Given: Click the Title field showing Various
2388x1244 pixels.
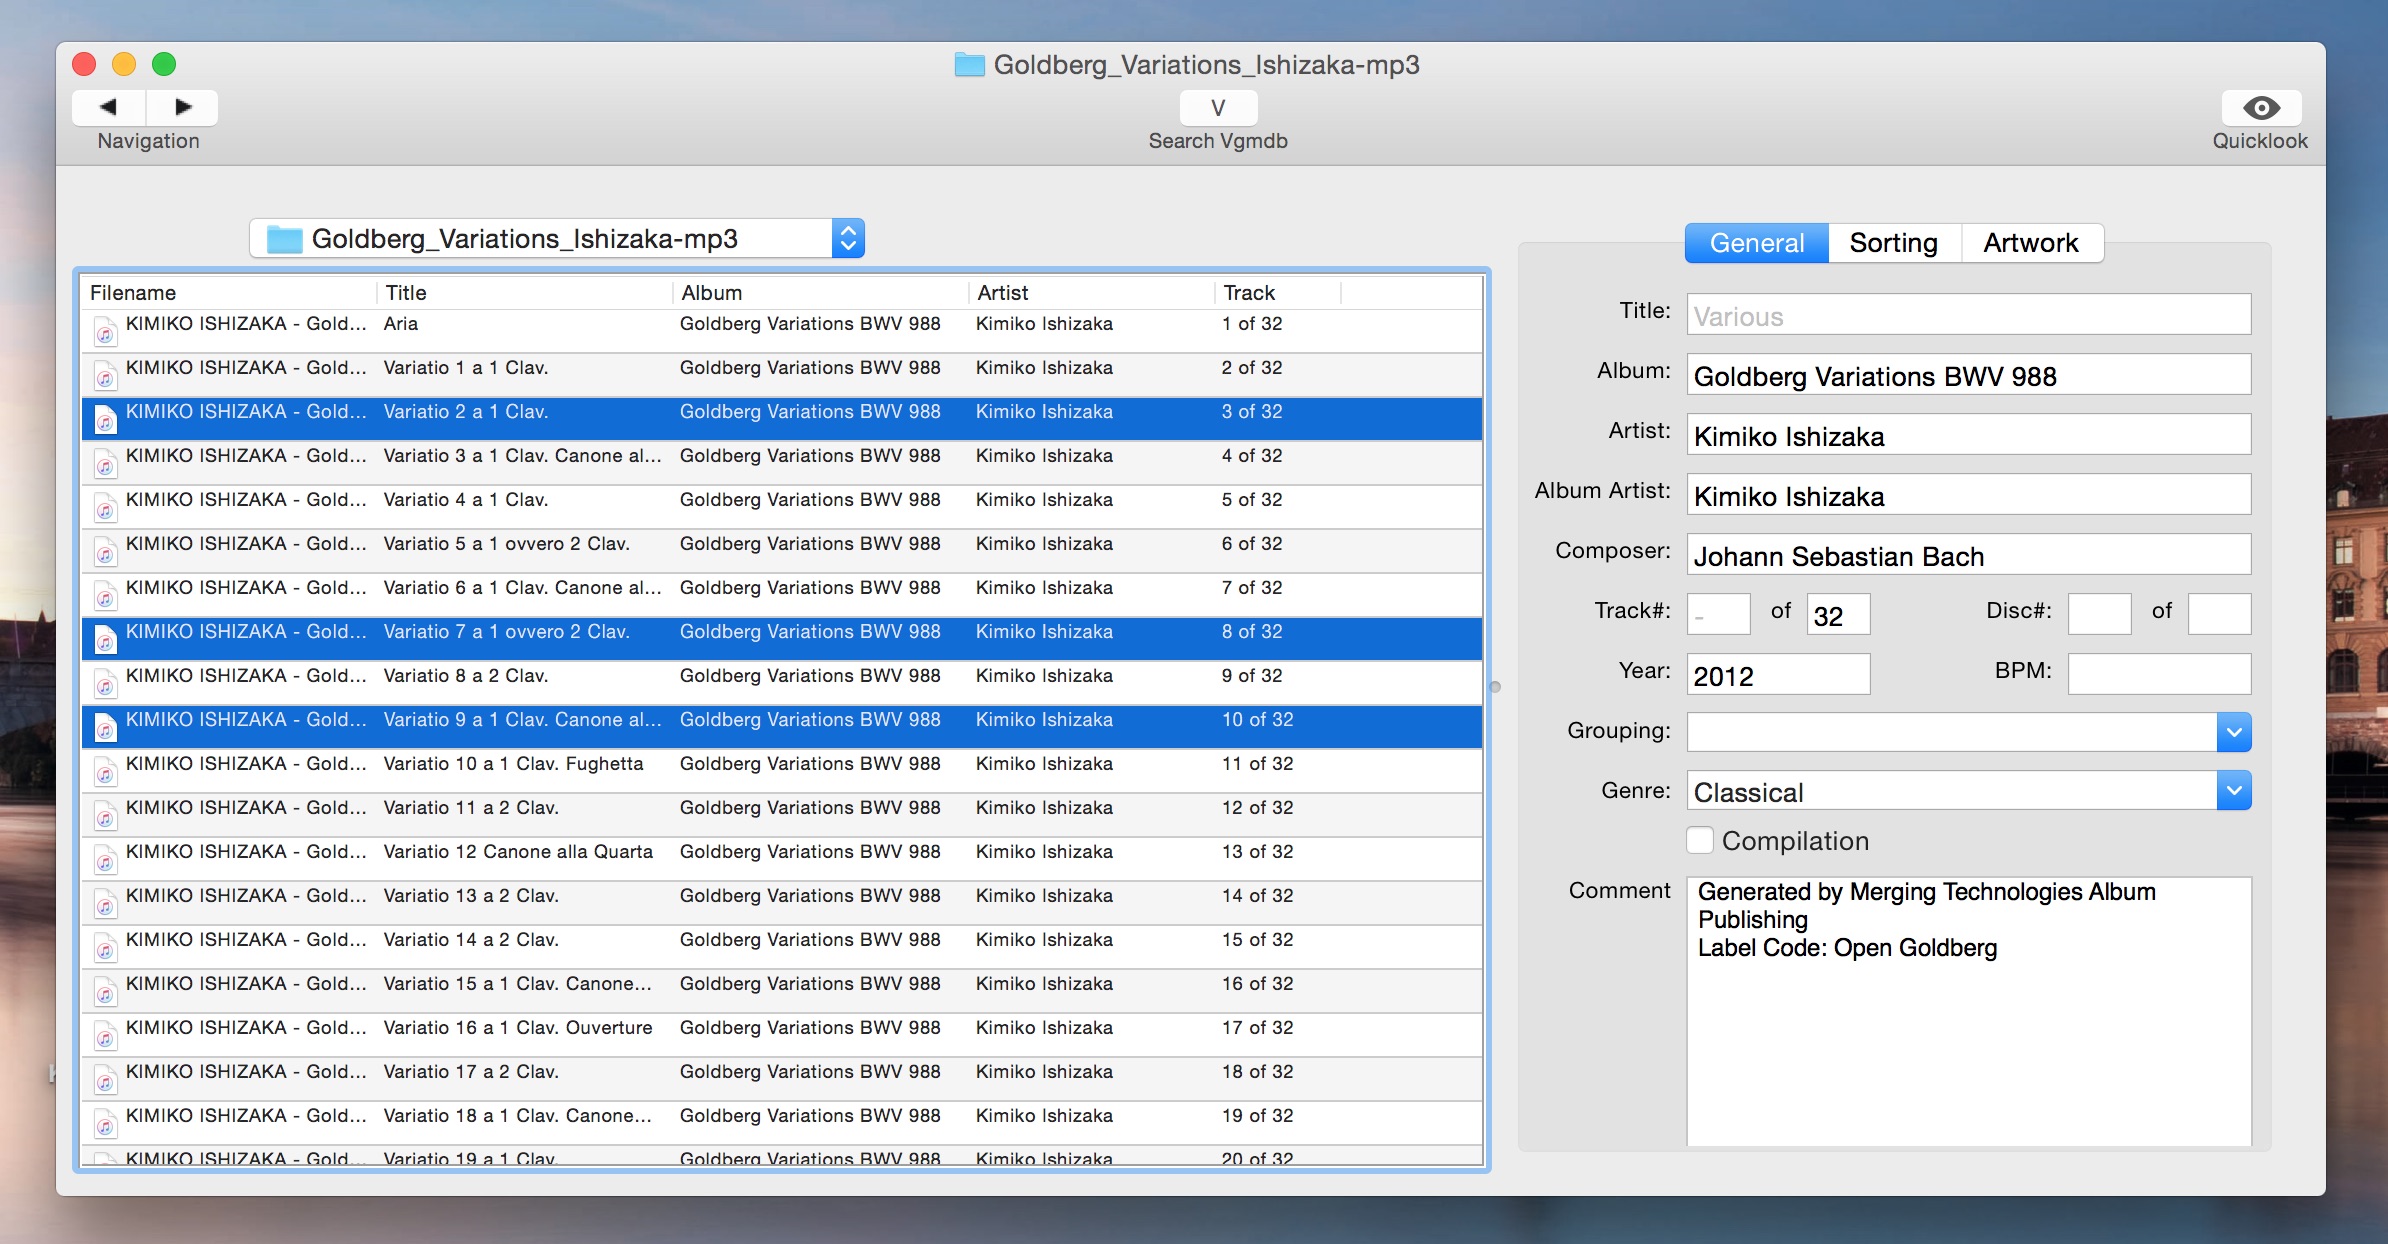Looking at the screenshot, I should (x=1968, y=315).
